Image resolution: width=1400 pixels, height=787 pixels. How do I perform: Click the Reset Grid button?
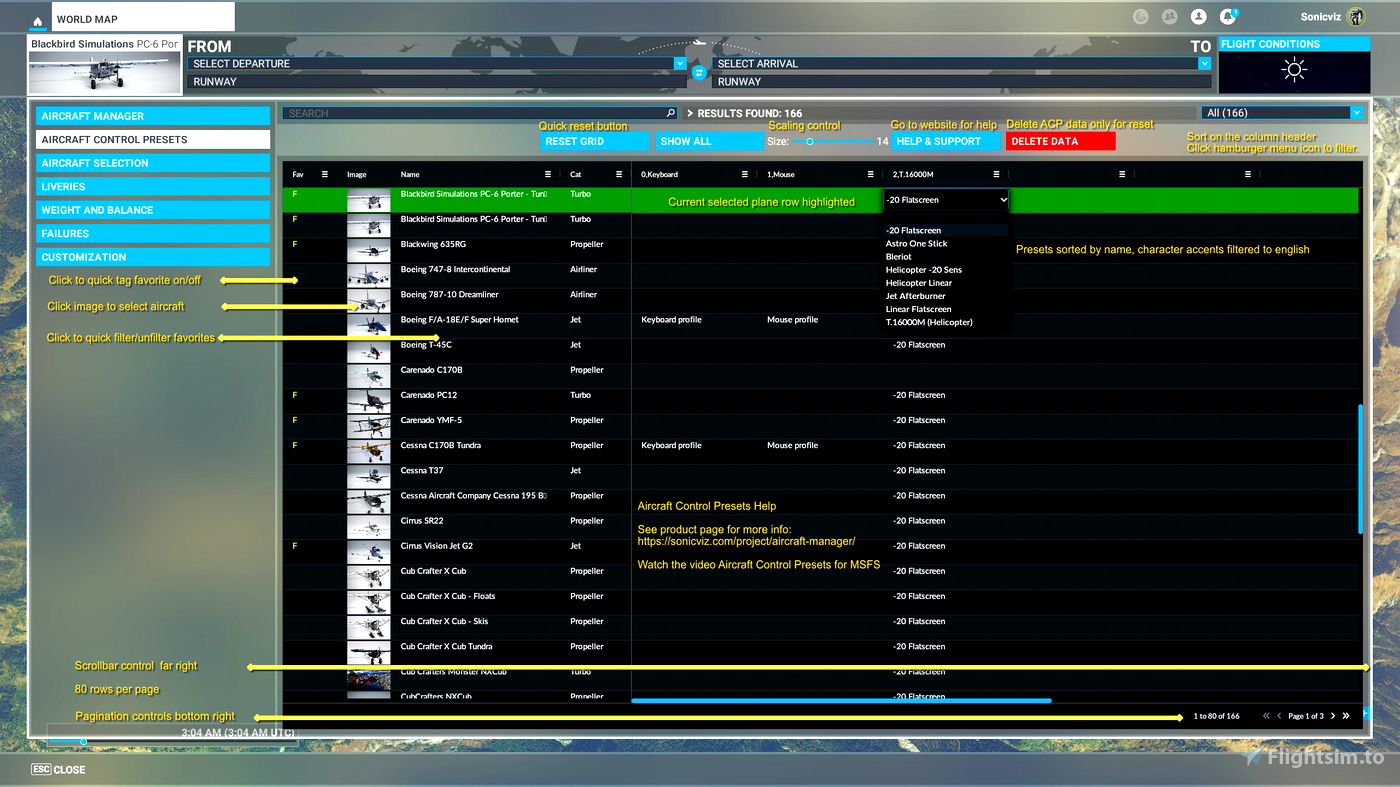595,141
